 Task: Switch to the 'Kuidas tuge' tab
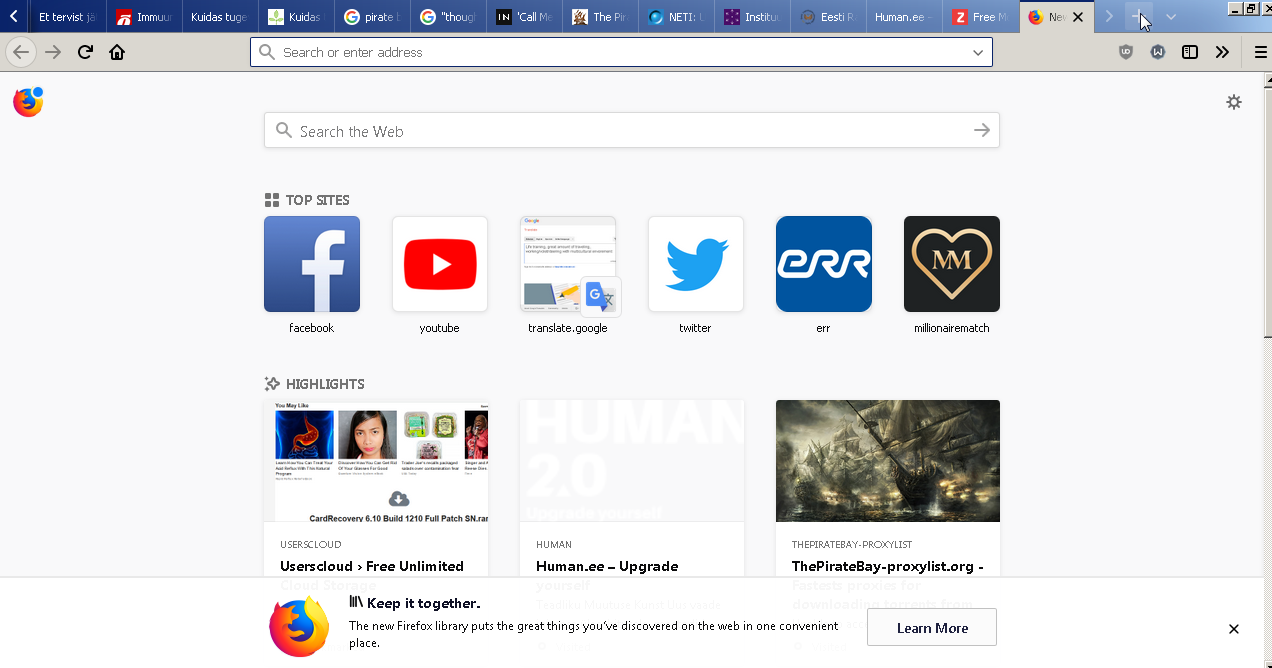220,17
